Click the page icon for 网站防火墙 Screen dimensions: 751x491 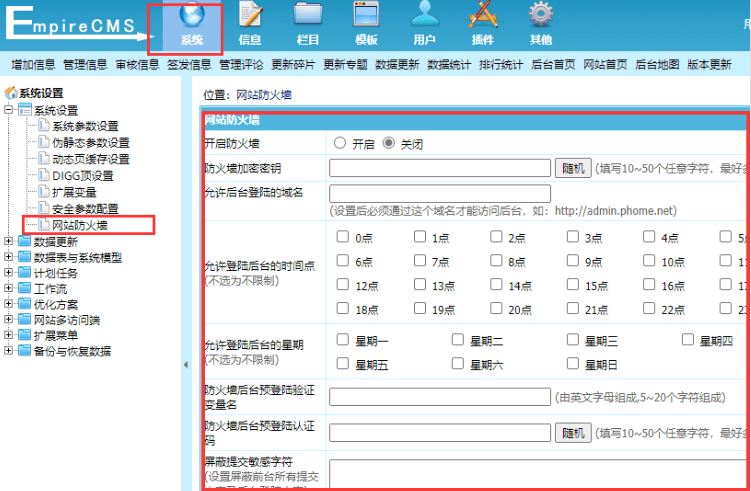[x=44, y=224]
